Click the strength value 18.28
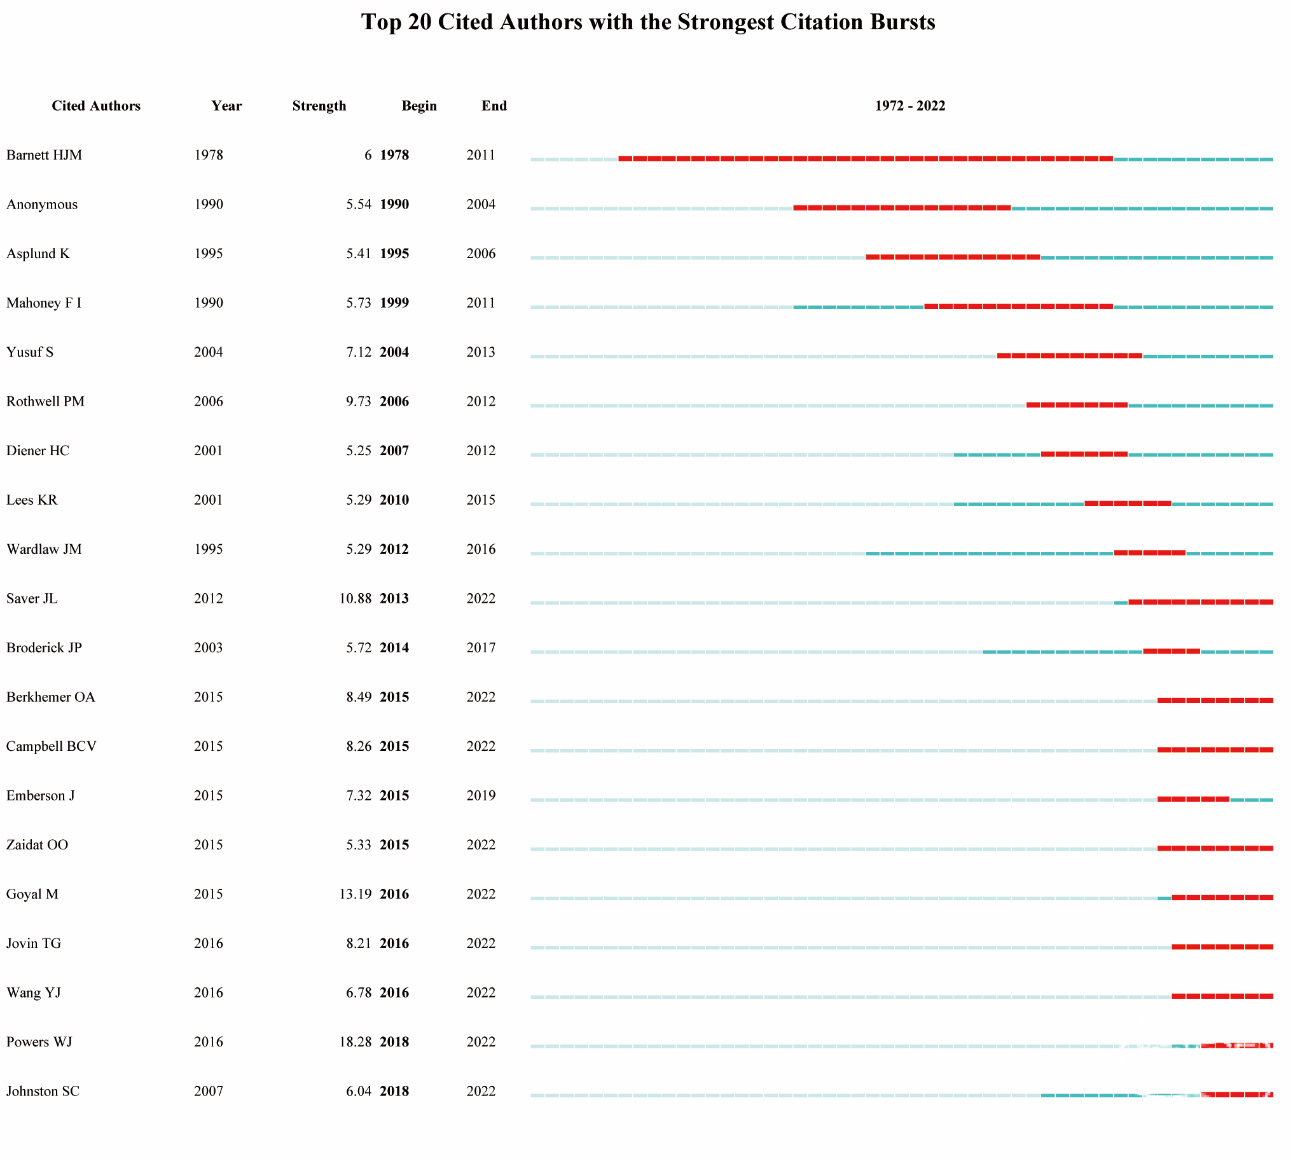 (355, 1042)
